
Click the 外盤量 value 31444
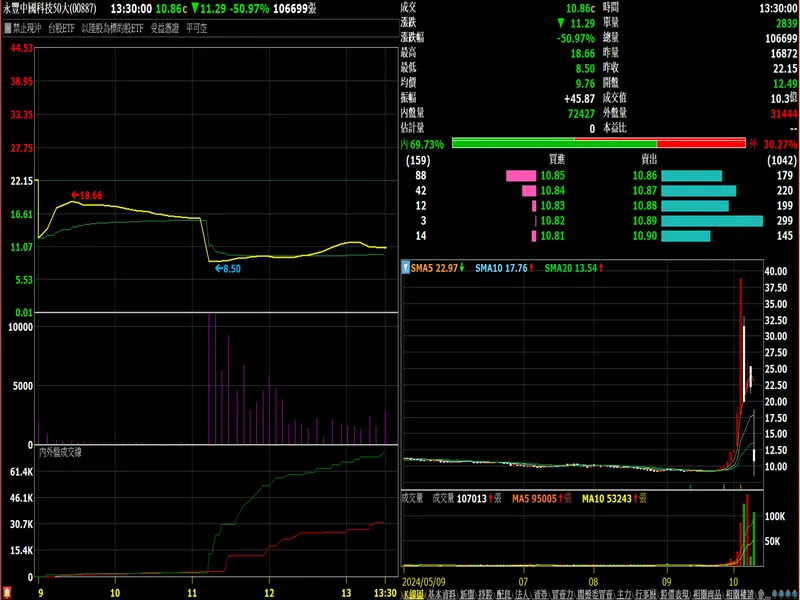tap(784, 114)
